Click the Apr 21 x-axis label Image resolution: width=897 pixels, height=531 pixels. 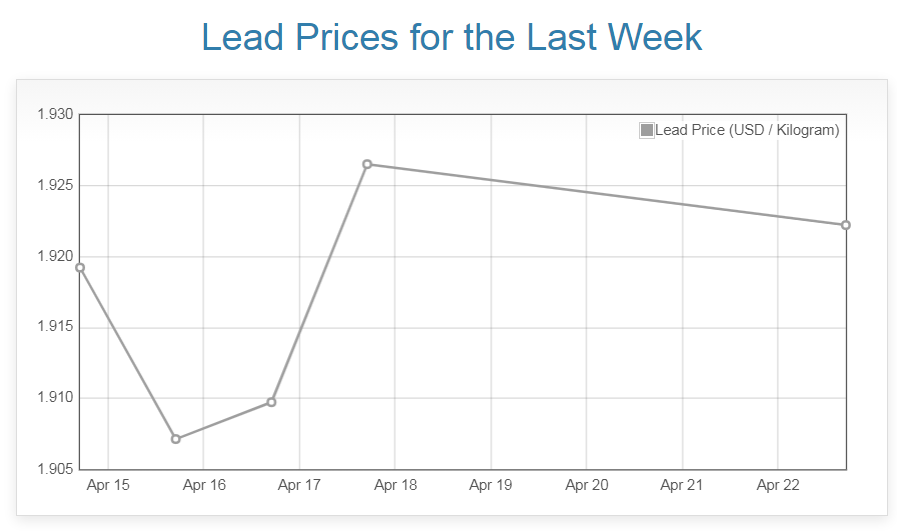pos(682,486)
